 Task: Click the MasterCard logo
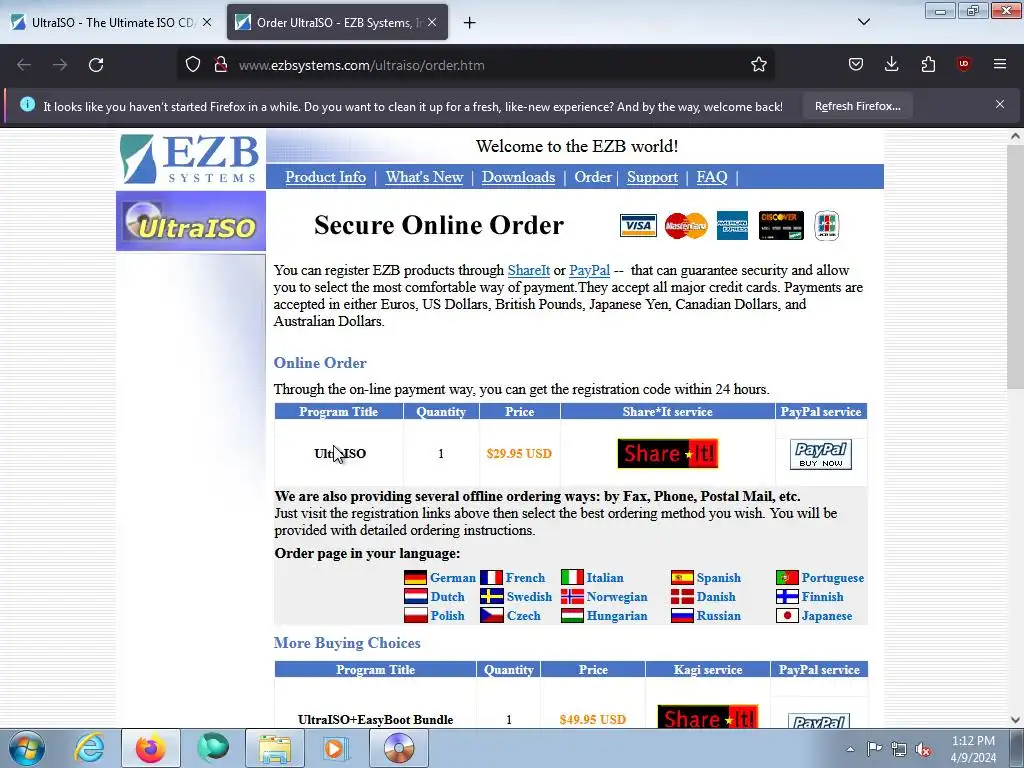click(x=686, y=226)
